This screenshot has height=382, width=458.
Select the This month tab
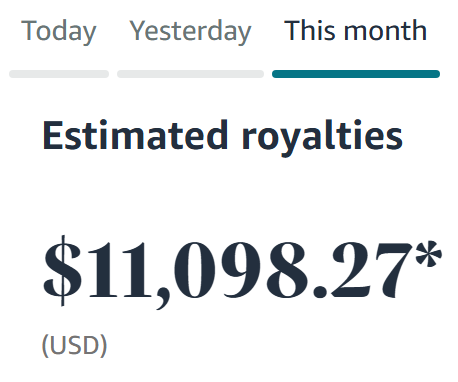click(355, 30)
